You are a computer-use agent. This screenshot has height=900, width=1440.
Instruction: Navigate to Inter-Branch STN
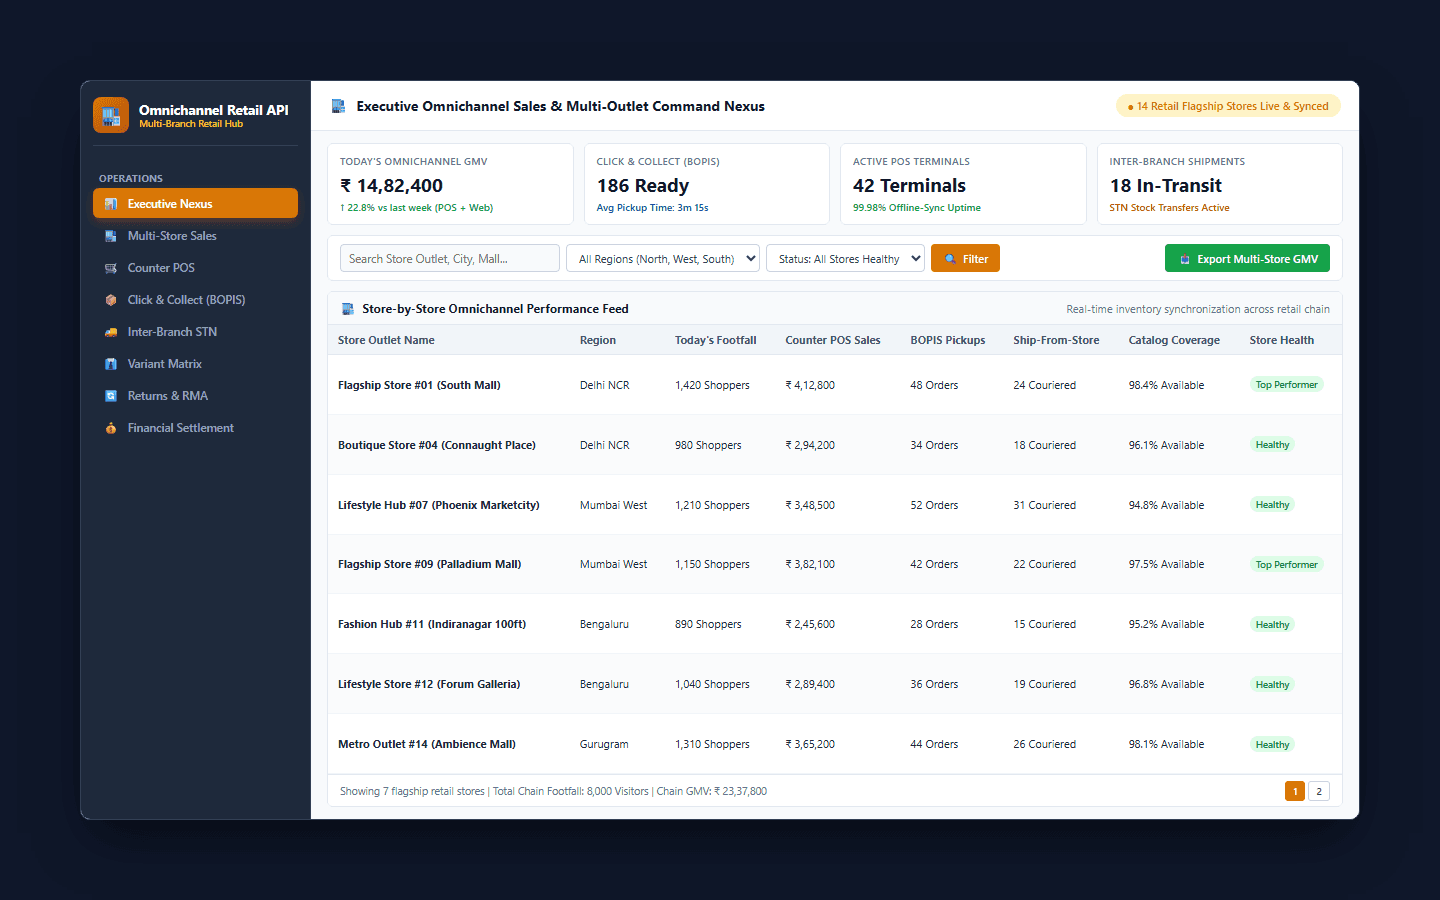pyautogui.click(x=195, y=332)
